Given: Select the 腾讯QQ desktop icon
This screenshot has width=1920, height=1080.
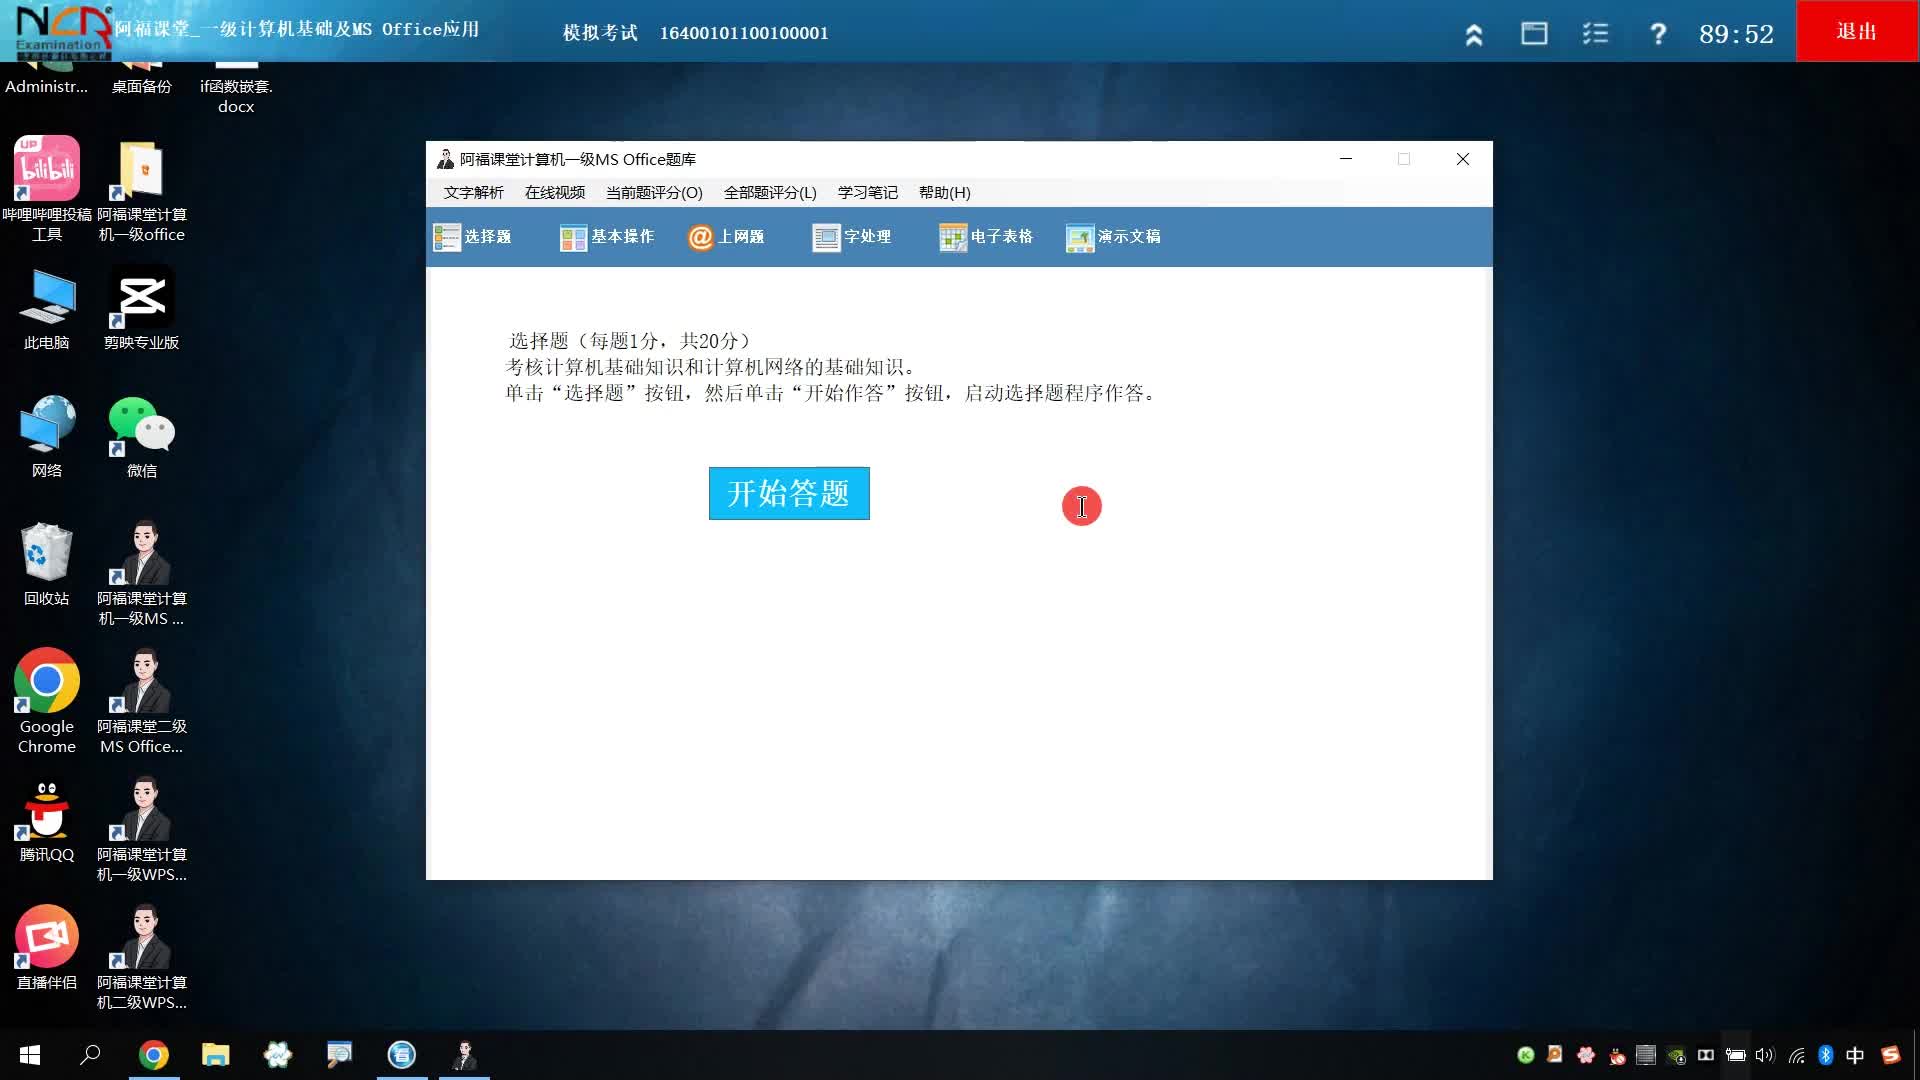Looking at the screenshot, I should click(47, 821).
